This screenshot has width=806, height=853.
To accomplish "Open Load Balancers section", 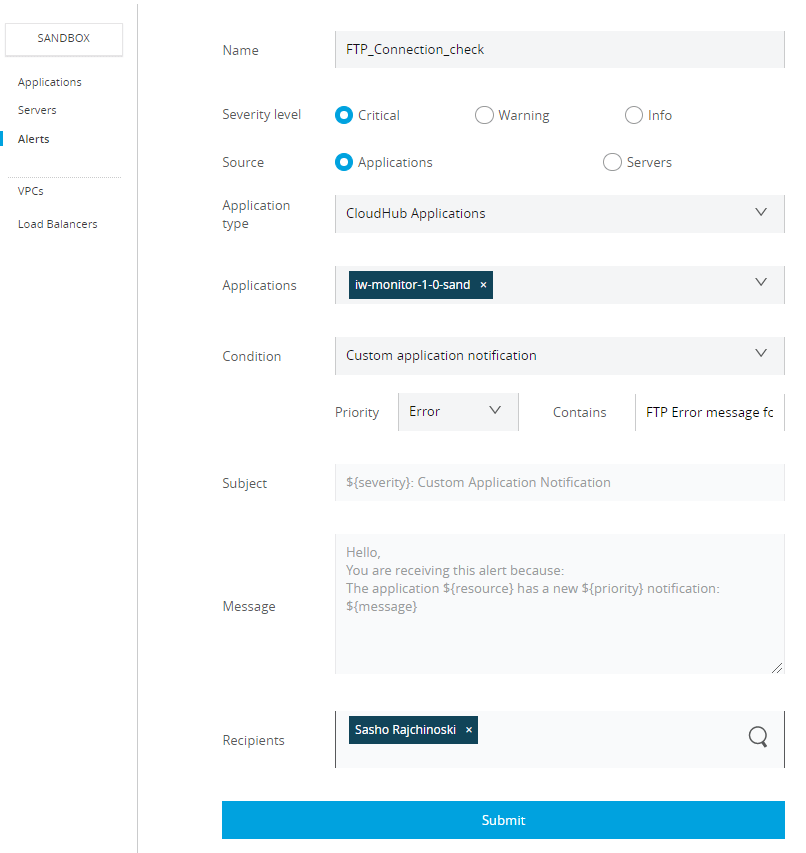I will (58, 224).
